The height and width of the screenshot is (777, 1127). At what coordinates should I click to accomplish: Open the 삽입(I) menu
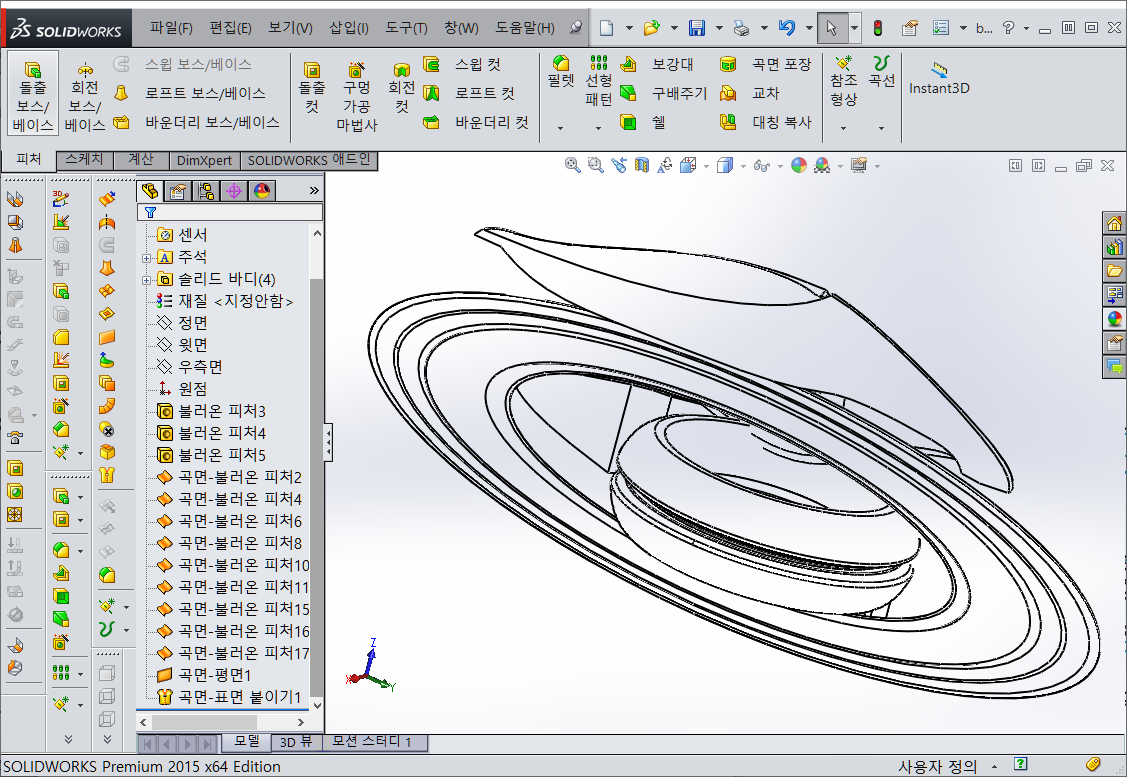tap(349, 28)
